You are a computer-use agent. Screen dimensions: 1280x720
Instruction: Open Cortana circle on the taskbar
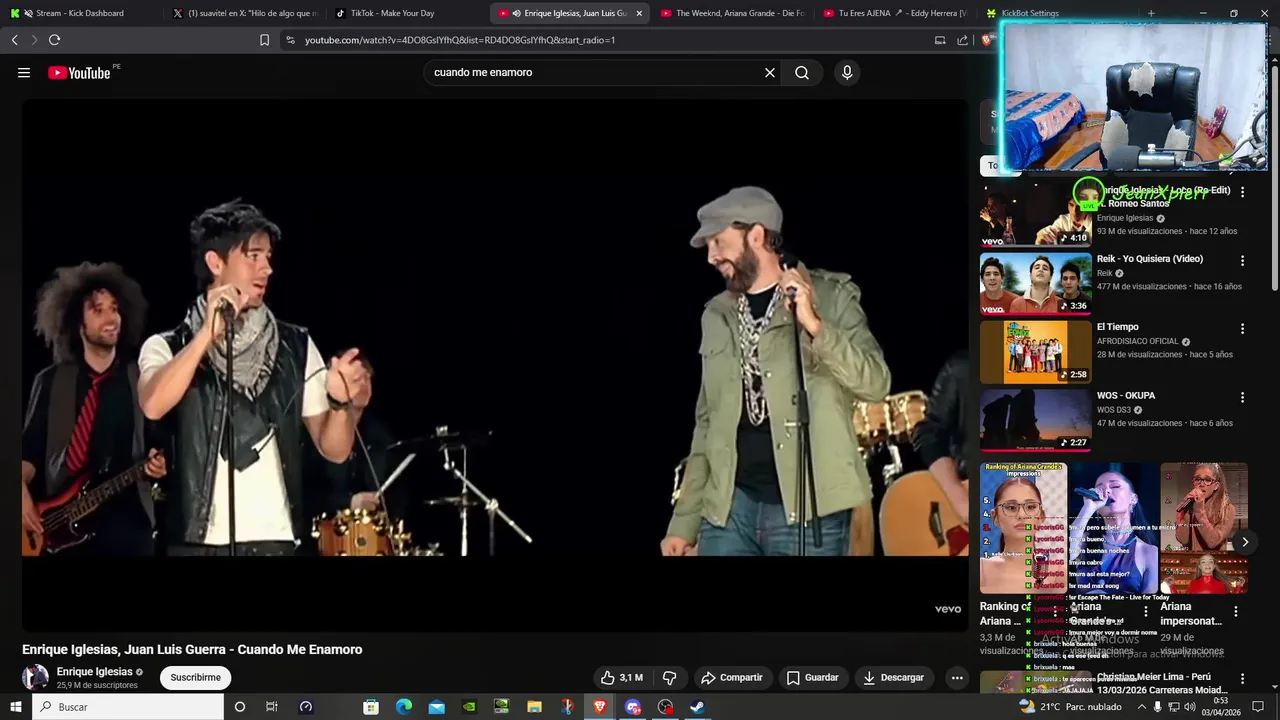(239, 707)
